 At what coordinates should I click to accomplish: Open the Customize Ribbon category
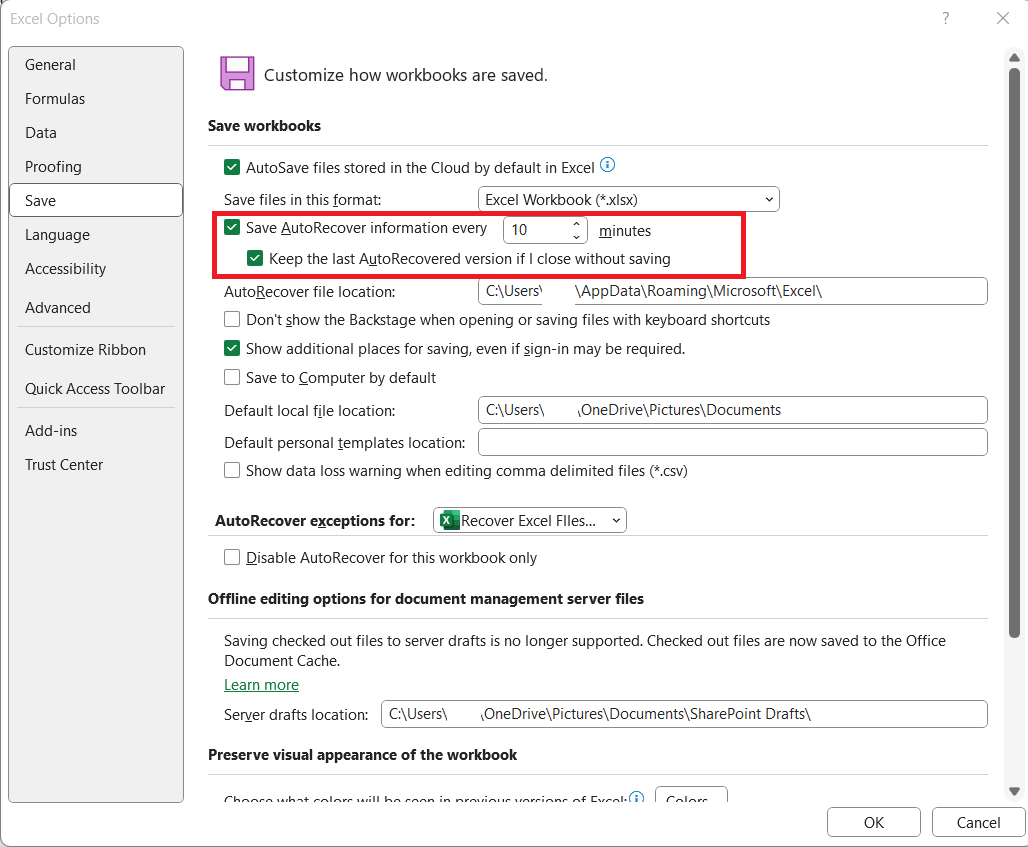(x=96, y=349)
